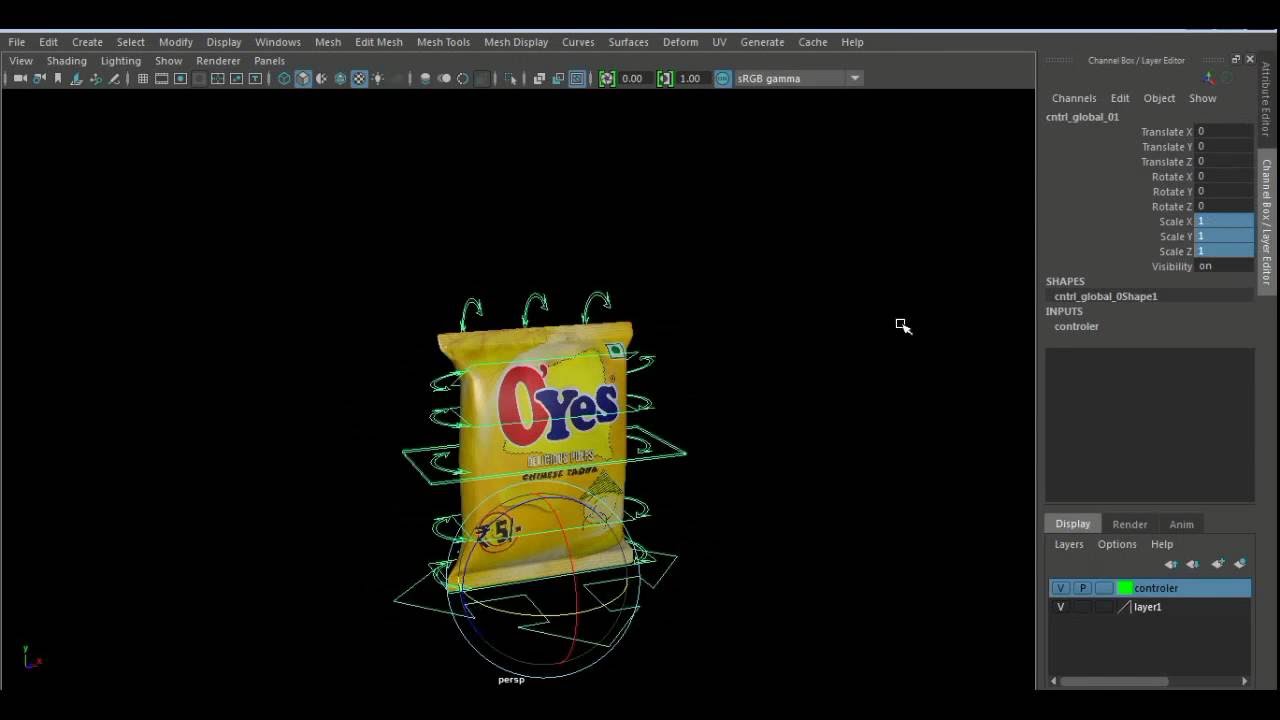The image size is (1280, 720).
Task: Toggle the Textured checker-sphere icon
Action: click(x=359, y=78)
